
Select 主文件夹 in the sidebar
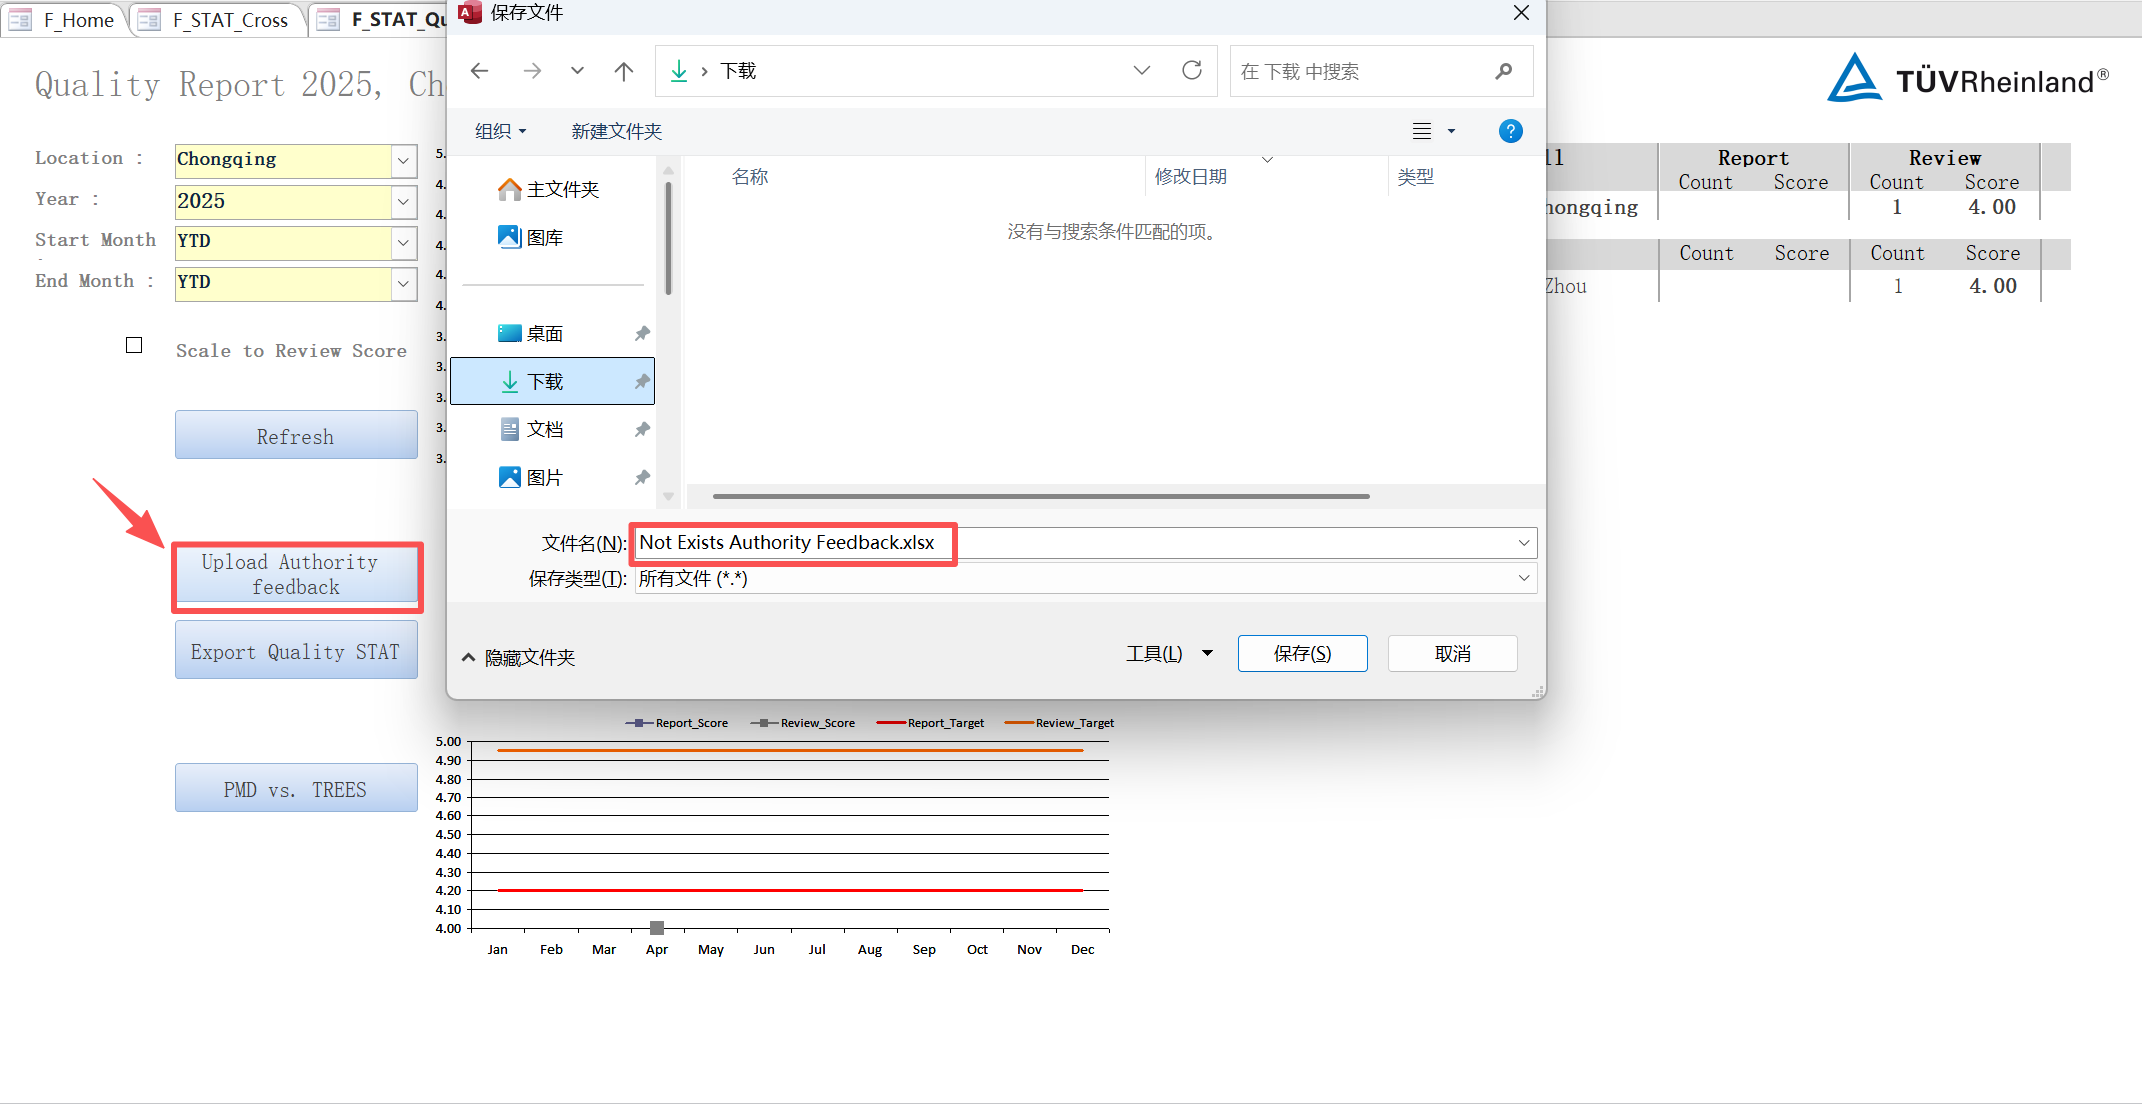click(x=563, y=188)
